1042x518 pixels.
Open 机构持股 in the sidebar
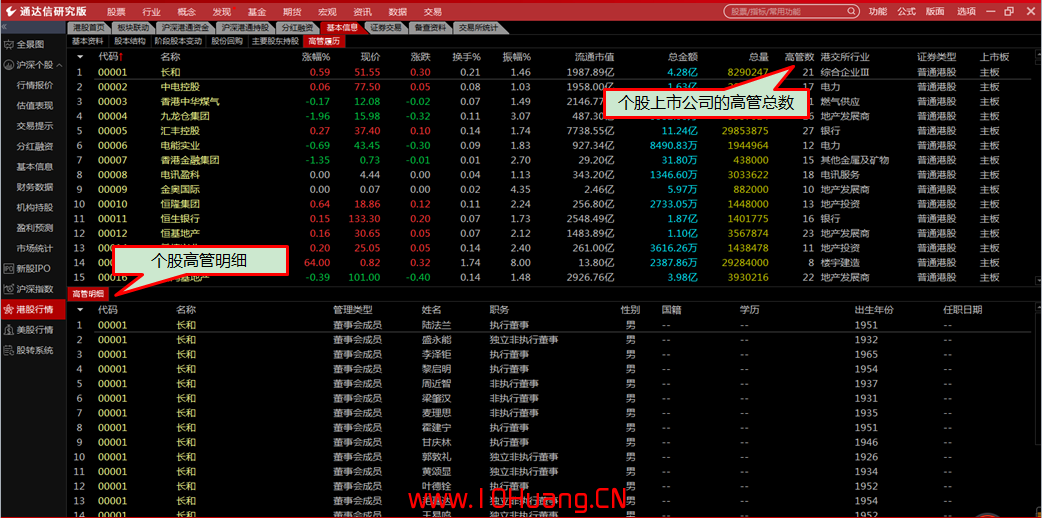pos(35,207)
